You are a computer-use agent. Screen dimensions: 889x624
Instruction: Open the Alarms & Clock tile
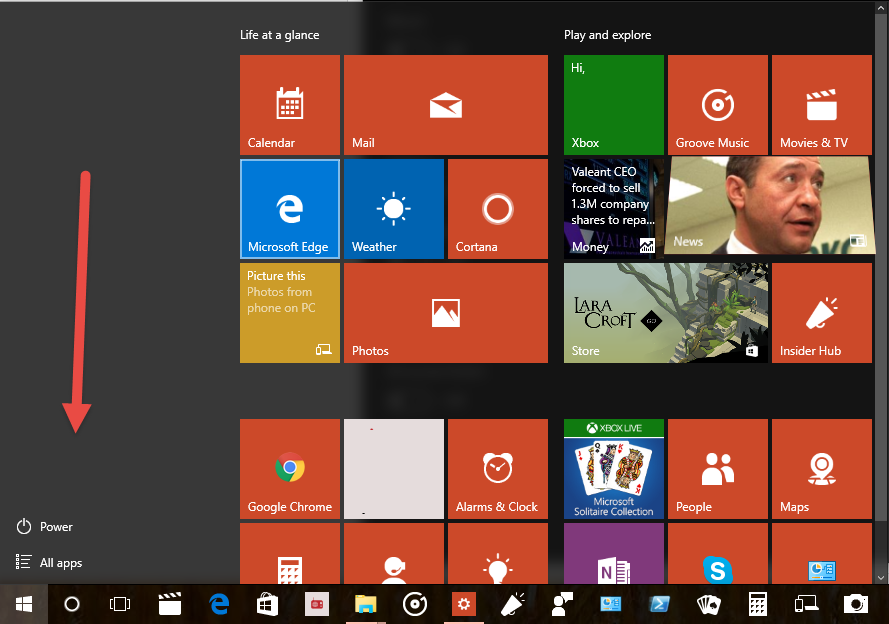(498, 469)
